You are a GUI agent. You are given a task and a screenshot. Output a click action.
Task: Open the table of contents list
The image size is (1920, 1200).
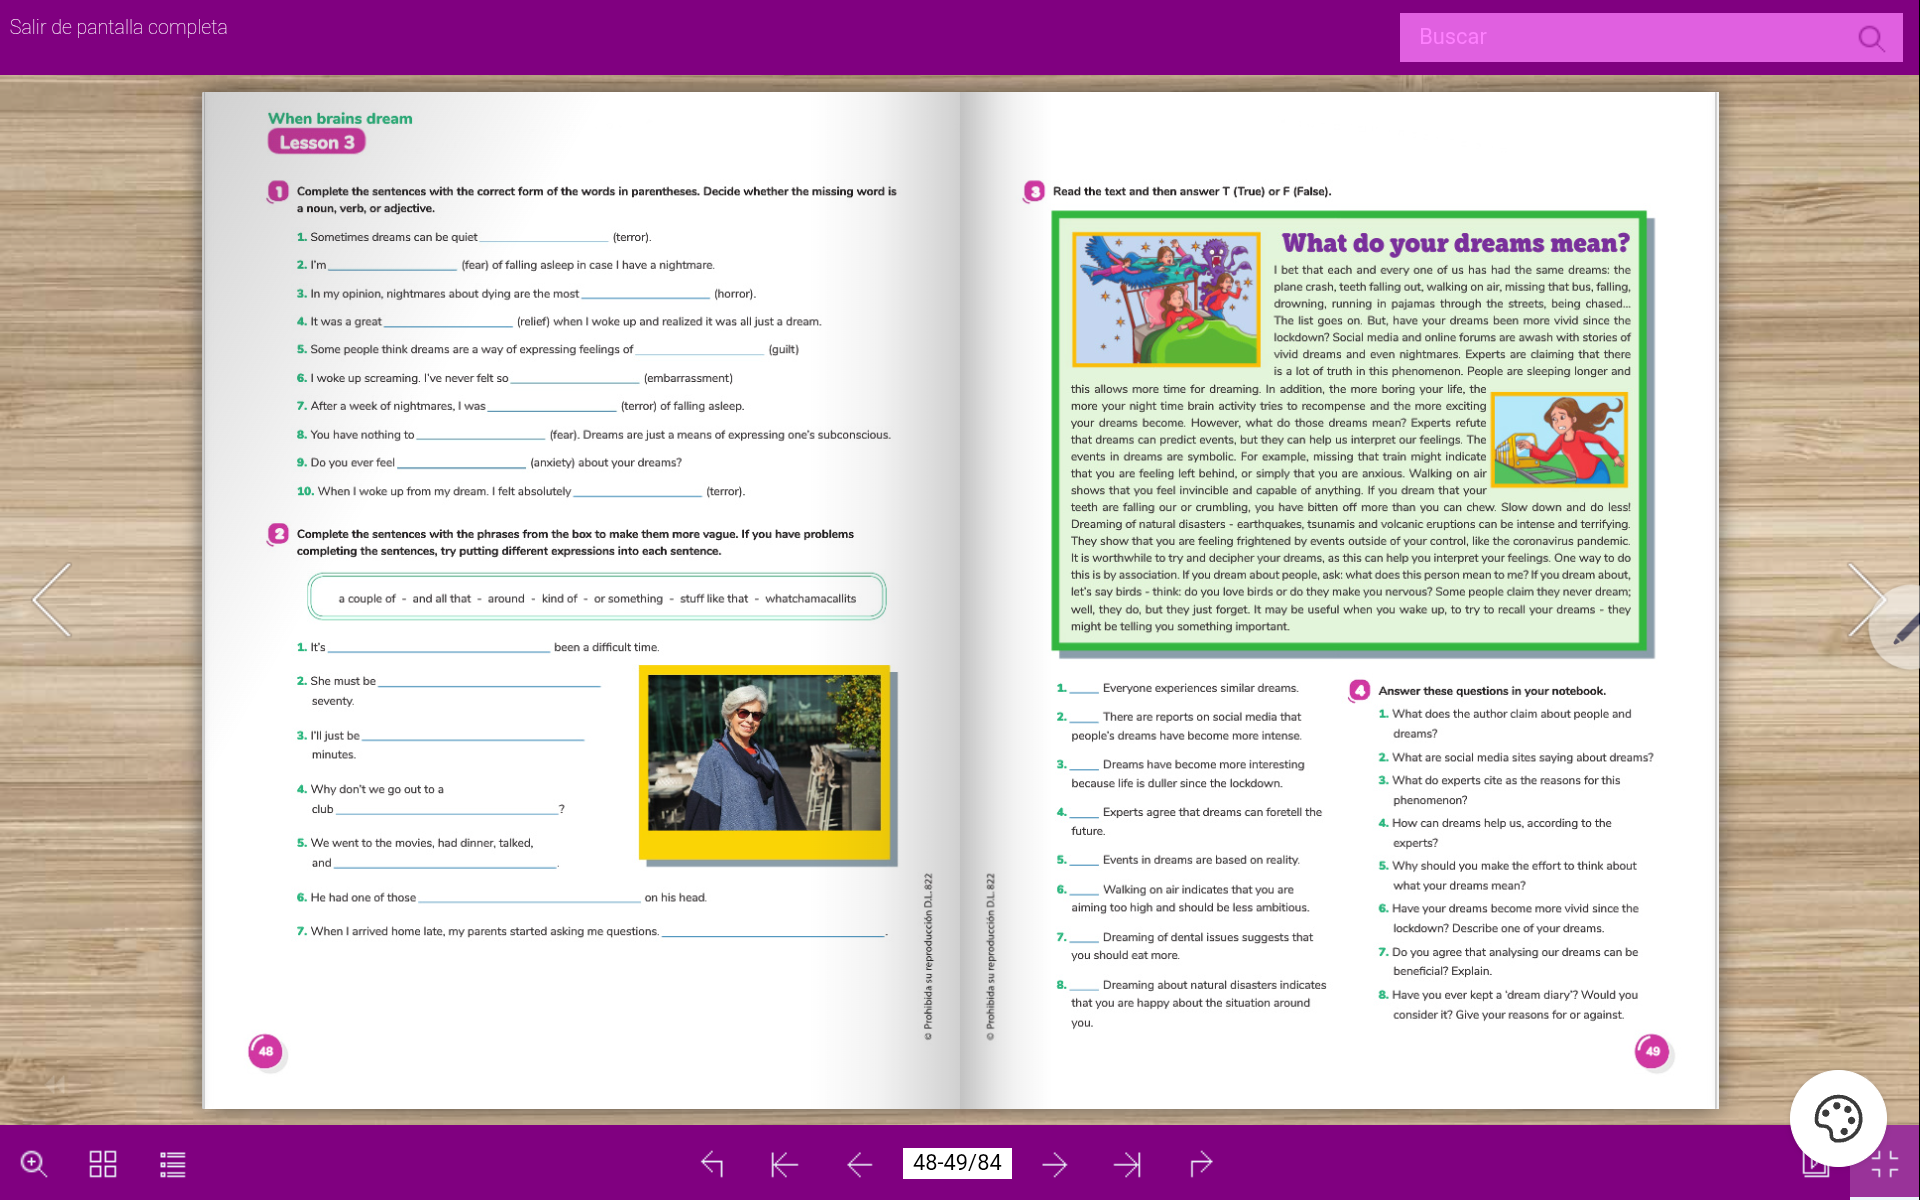(172, 1163)
